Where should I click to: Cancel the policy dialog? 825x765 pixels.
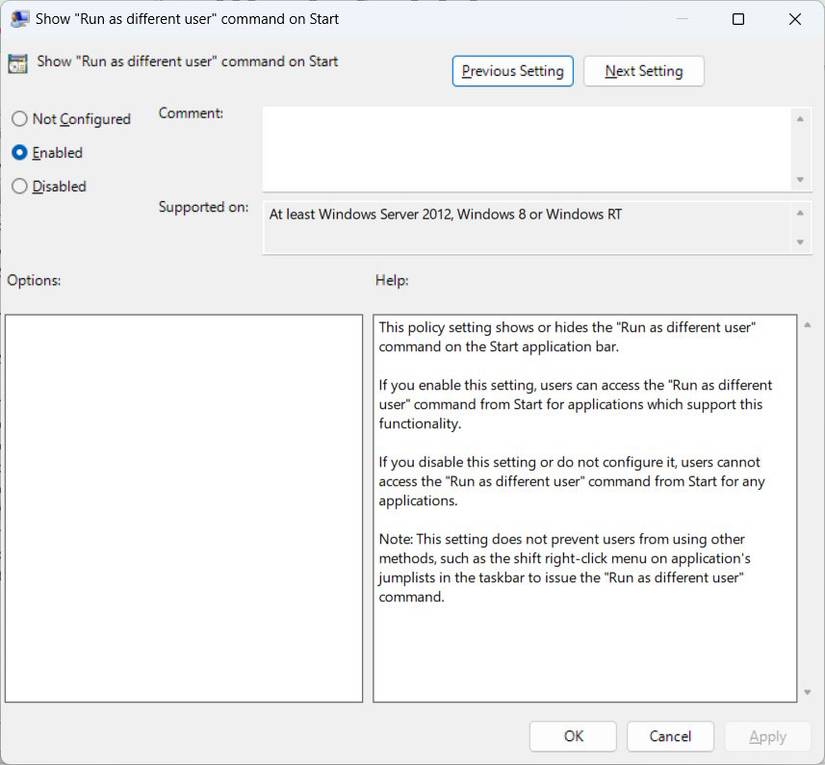670,736
